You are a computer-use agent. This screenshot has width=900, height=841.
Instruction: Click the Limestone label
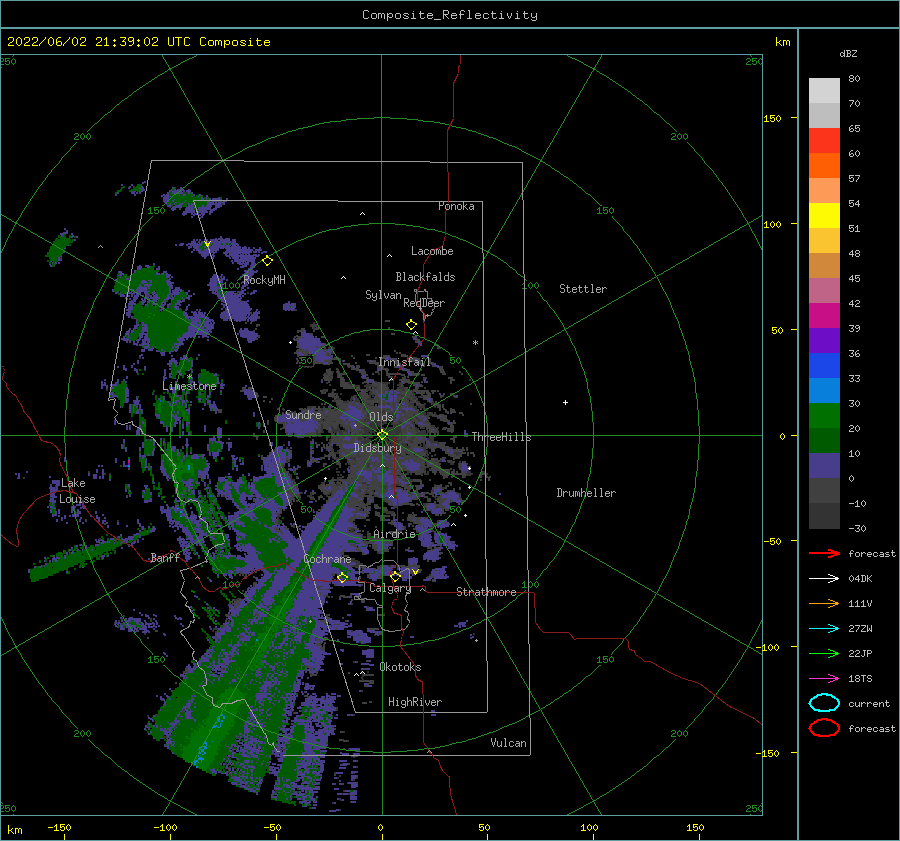pyautogui.click(x=189, y=386)
